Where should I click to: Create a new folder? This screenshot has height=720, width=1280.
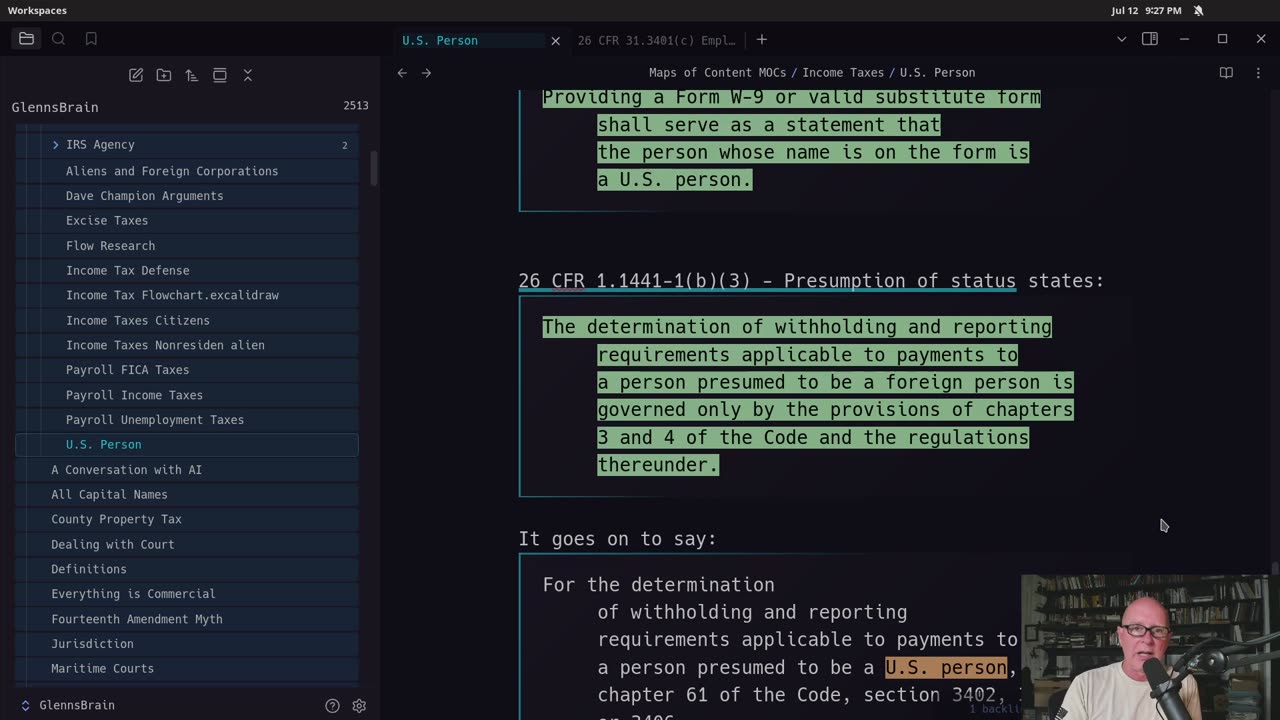click(x=164, y=75)
